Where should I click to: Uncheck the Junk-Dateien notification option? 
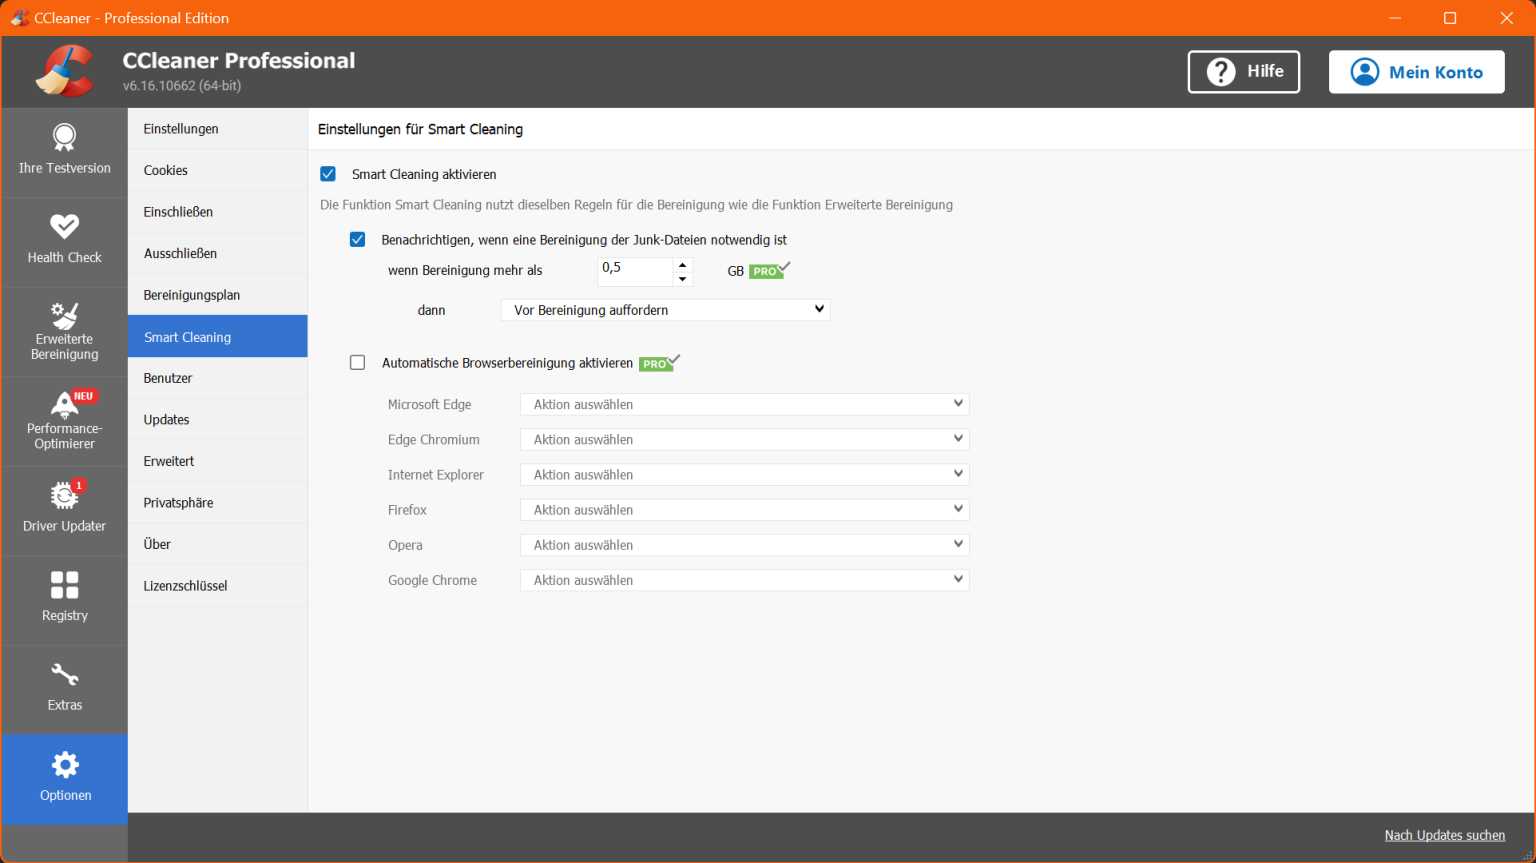coord(358,239)
